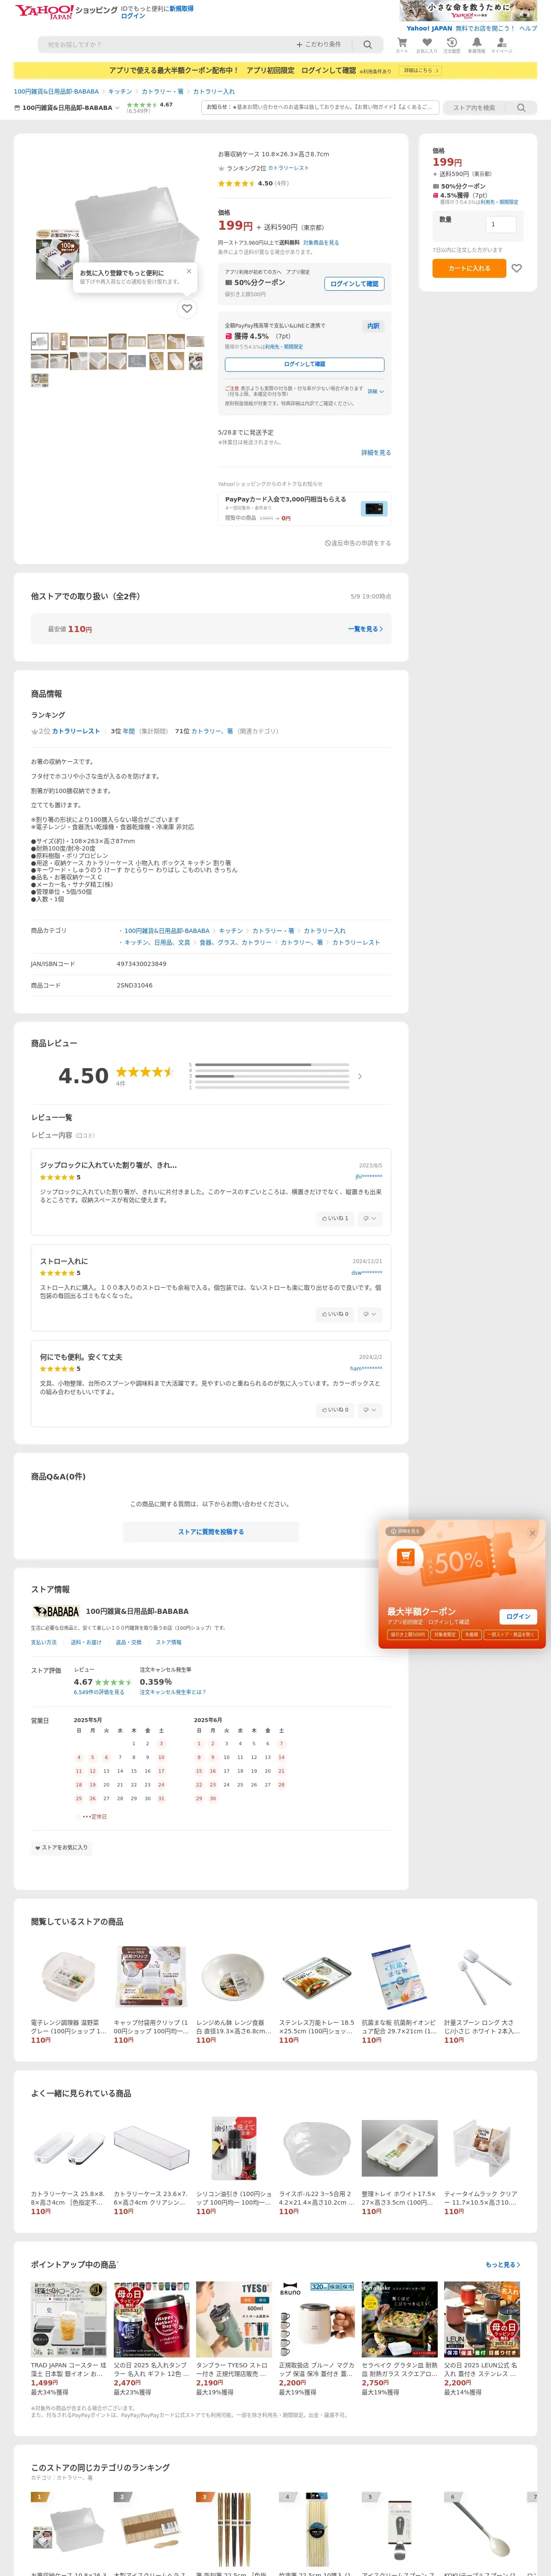Screen dimensions: 551x2576
Task: Expand 一覧を見る for other stores
Action: pos(365,629)
